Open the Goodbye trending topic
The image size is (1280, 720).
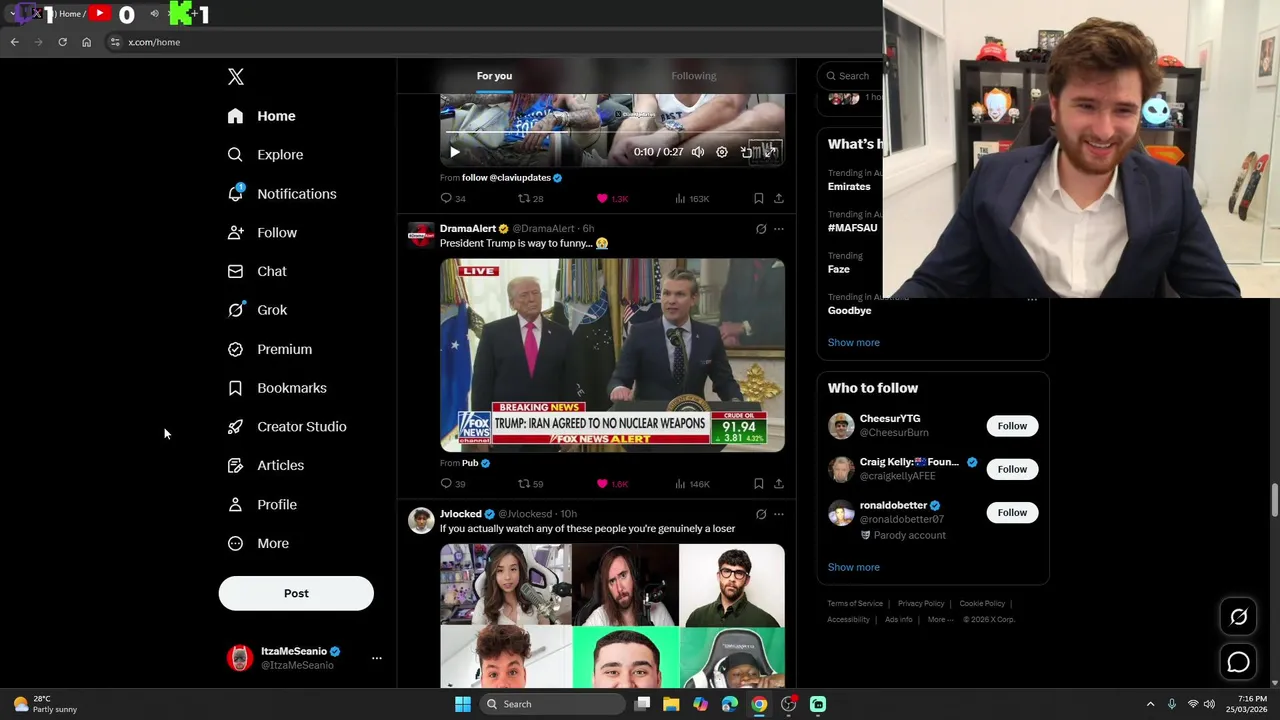(849, 311)
